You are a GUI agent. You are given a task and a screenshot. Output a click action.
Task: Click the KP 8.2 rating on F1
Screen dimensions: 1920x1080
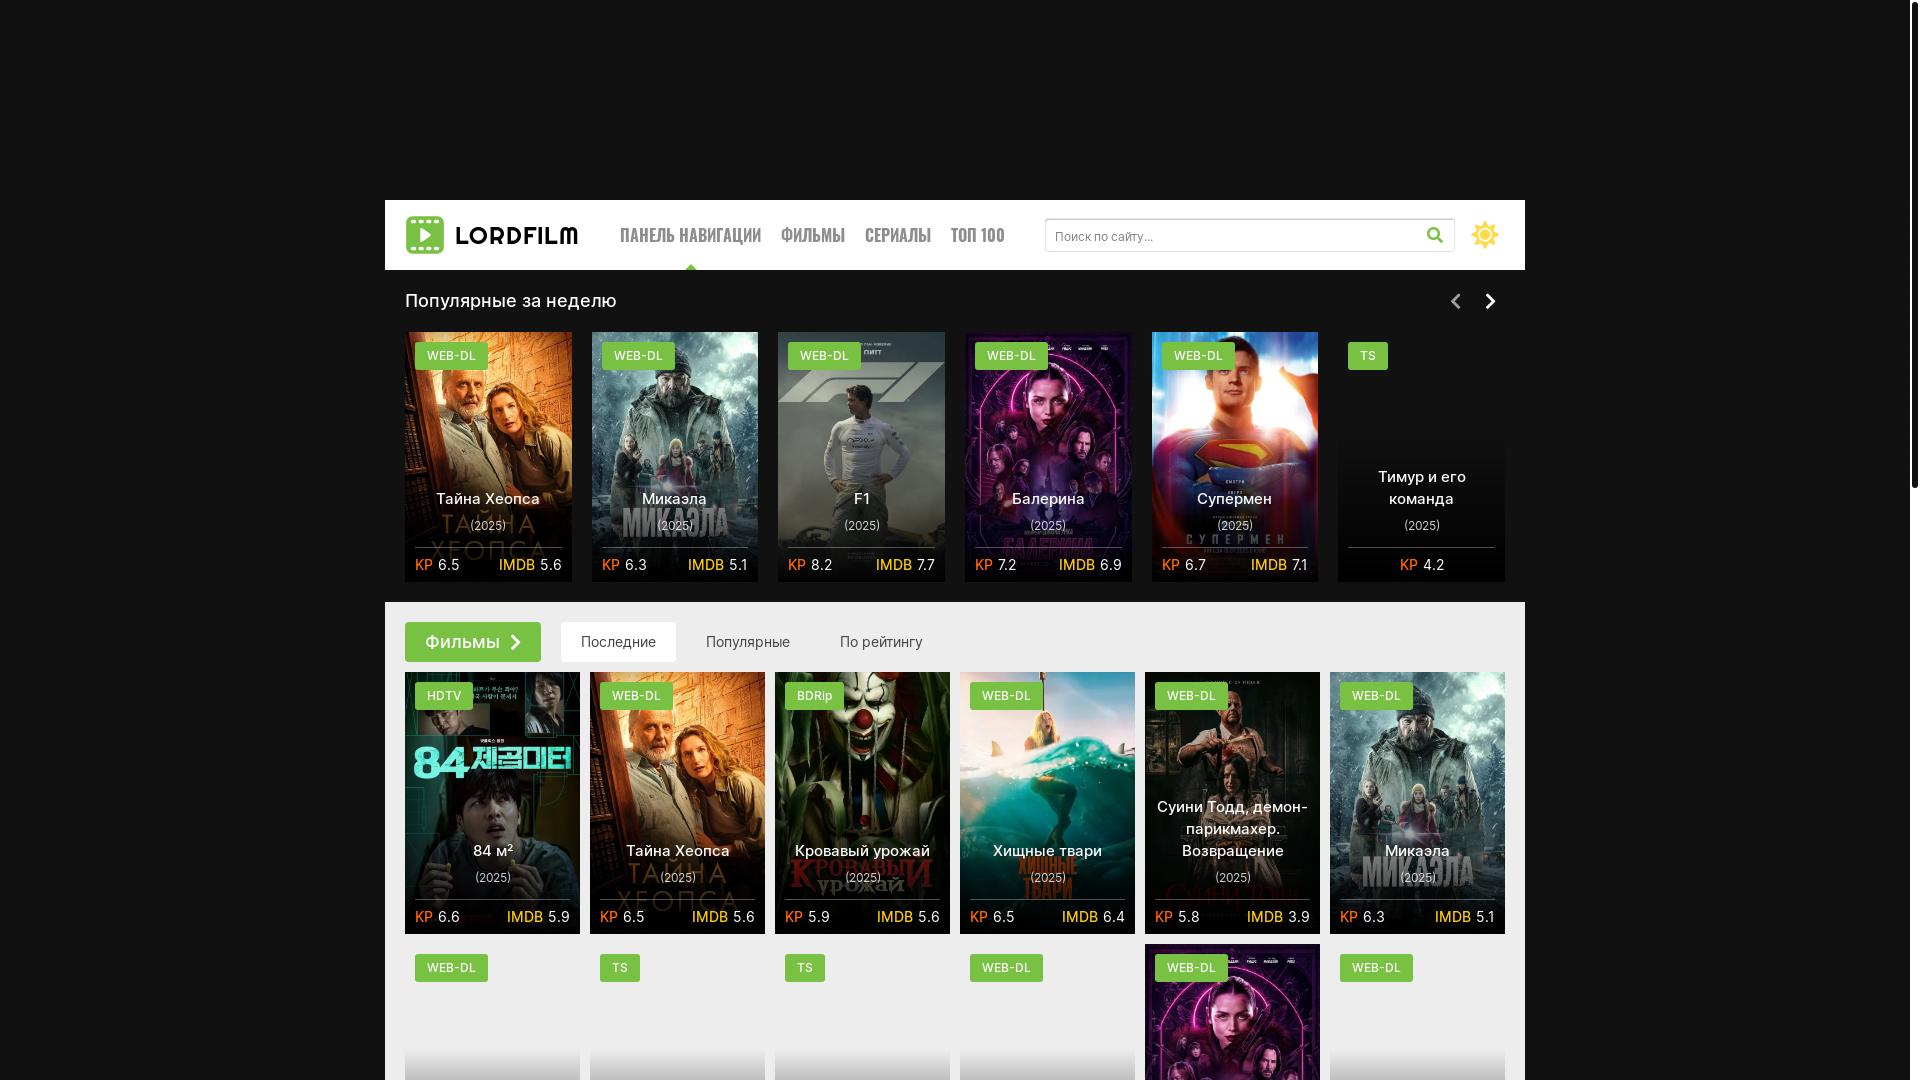810,565
